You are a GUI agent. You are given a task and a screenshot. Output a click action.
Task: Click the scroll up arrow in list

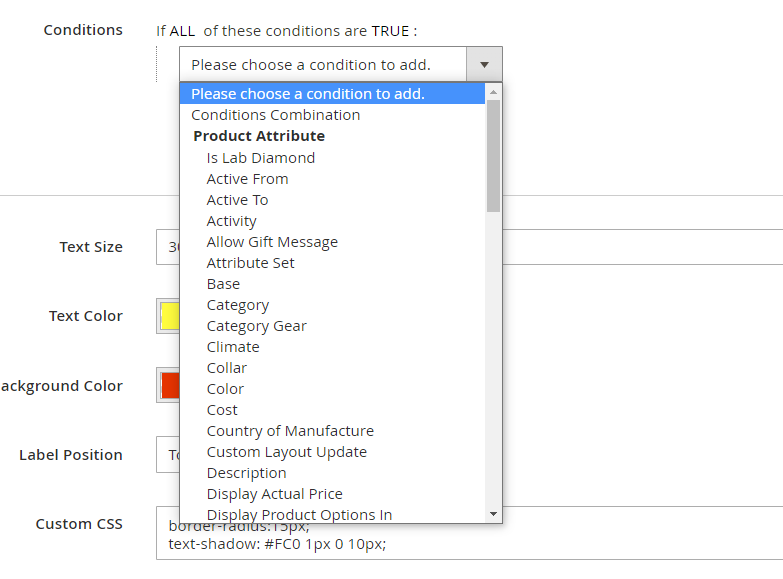coord(493,92)
